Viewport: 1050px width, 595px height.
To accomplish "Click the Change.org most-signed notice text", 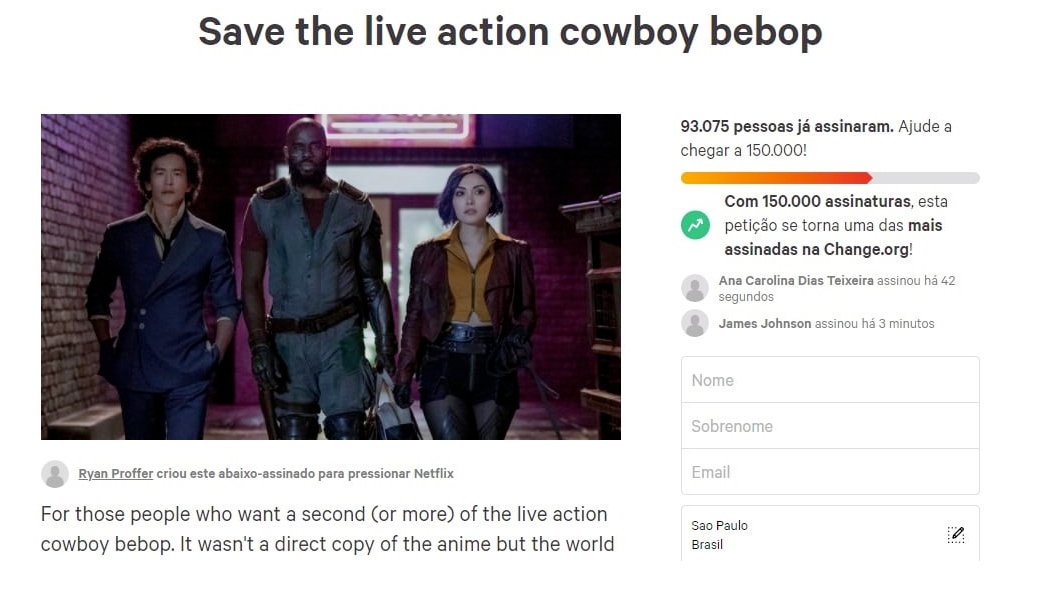I will 836,226.
